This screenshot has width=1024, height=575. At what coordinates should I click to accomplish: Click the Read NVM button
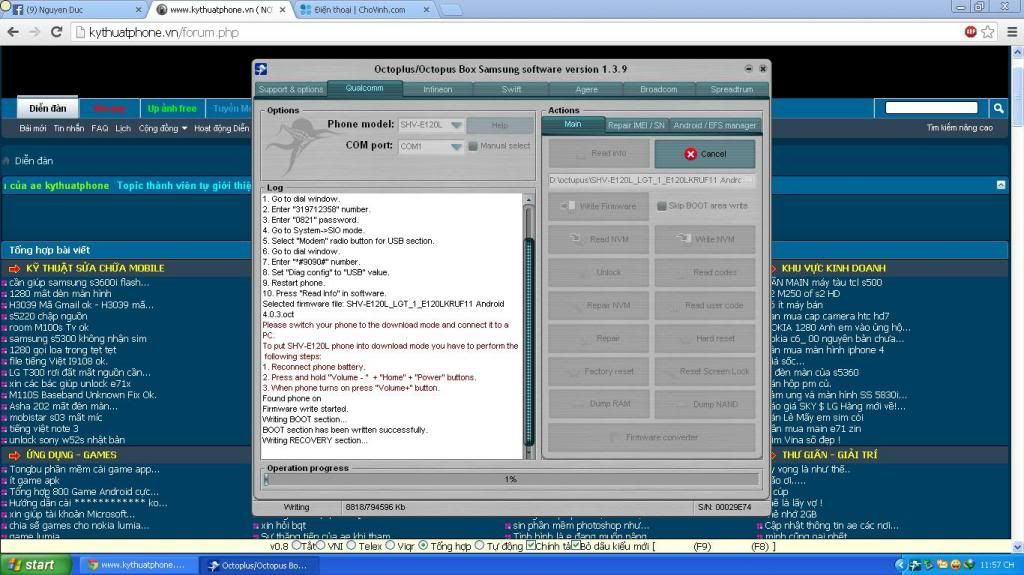click(599, 239)
